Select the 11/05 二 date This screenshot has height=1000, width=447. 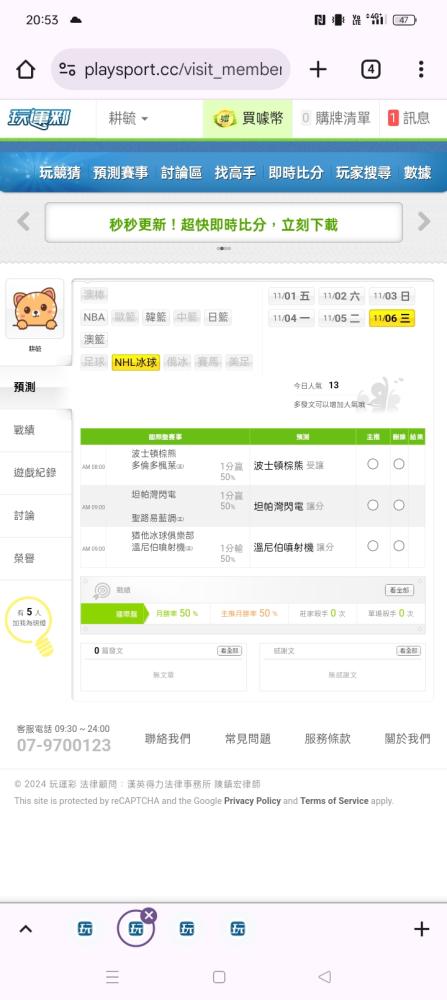(x=342, y=318)
